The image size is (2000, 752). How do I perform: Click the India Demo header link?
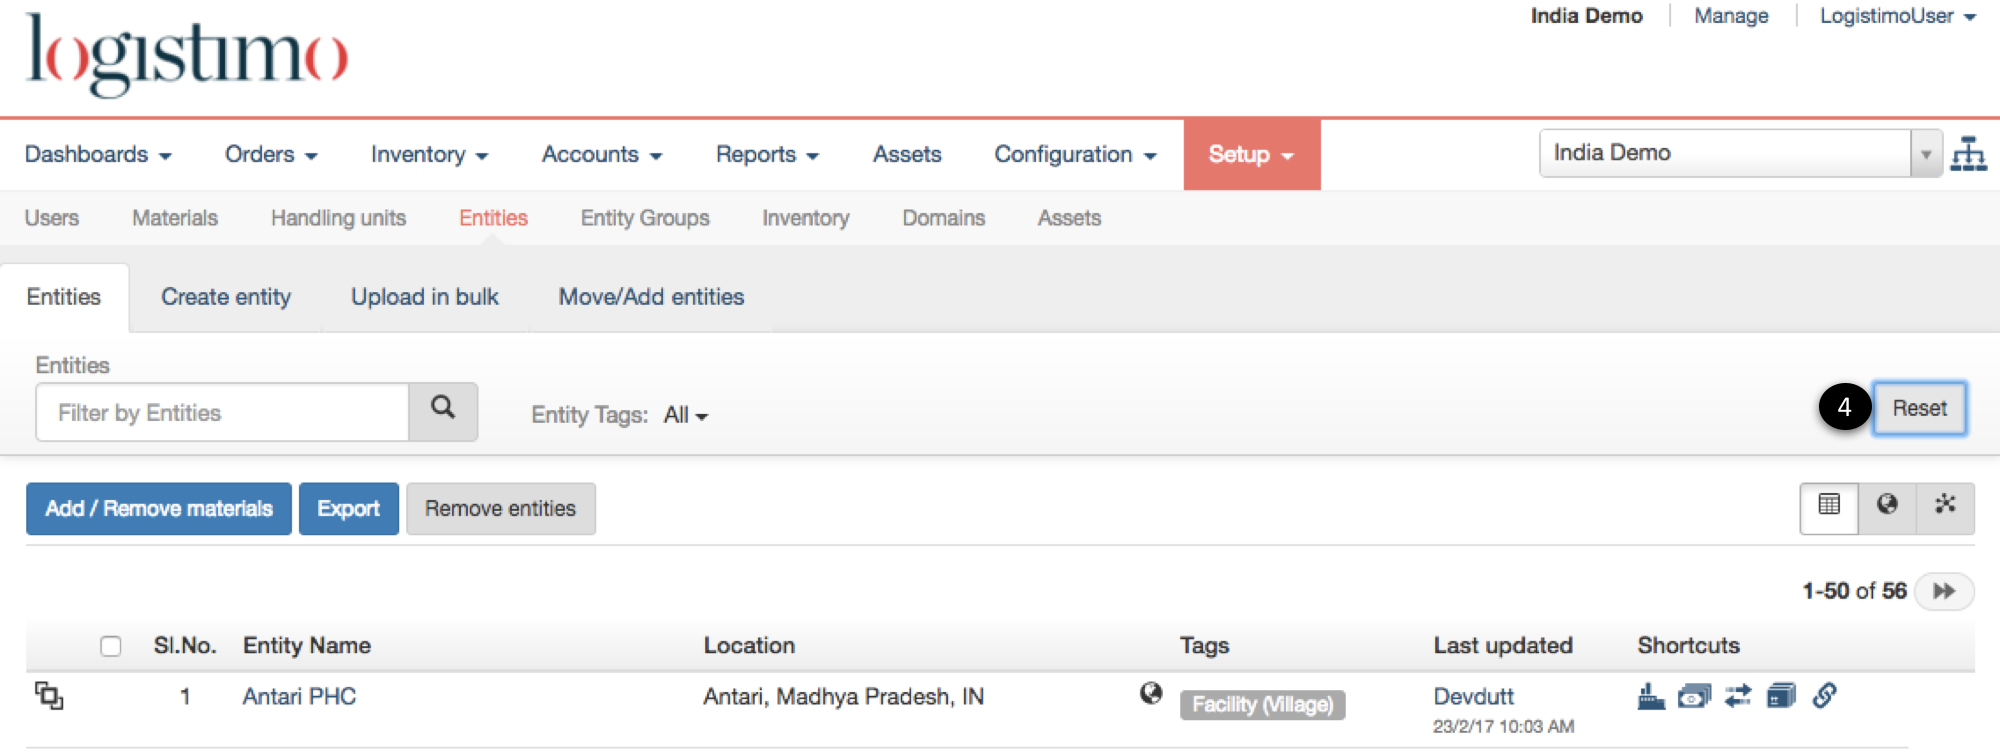click(x=1587, y=16)
